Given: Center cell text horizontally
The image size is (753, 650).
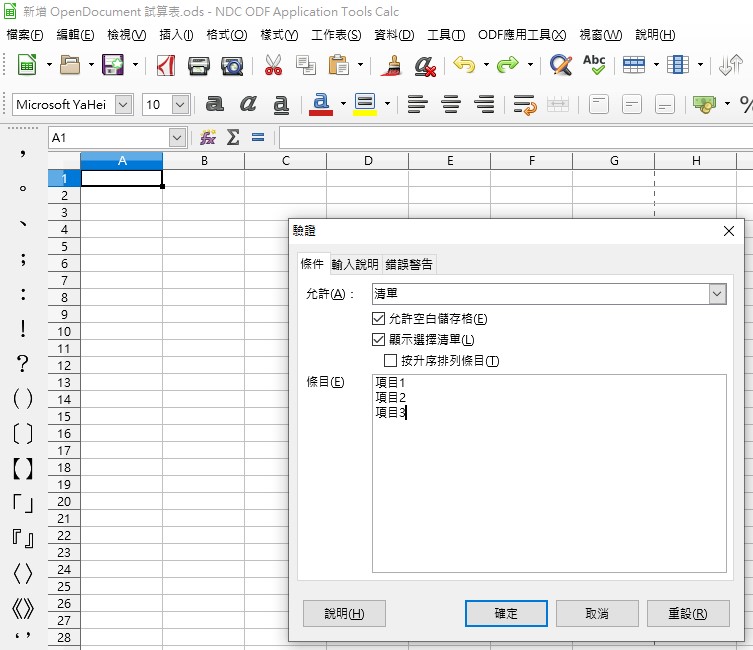Looking at the screenshot, I should click(451, 104).
